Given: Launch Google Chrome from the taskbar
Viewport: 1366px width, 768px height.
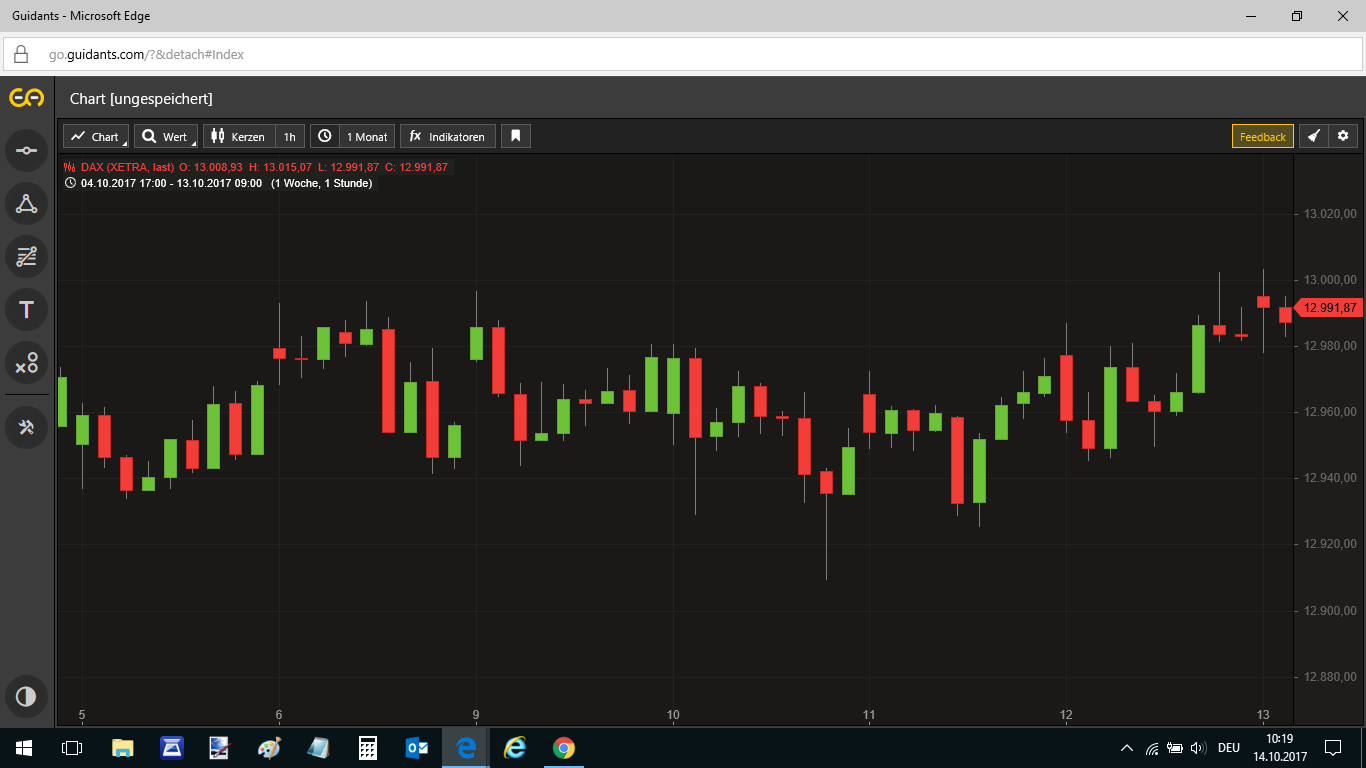Looking at the screenshot, I should [x=564, y=747].
